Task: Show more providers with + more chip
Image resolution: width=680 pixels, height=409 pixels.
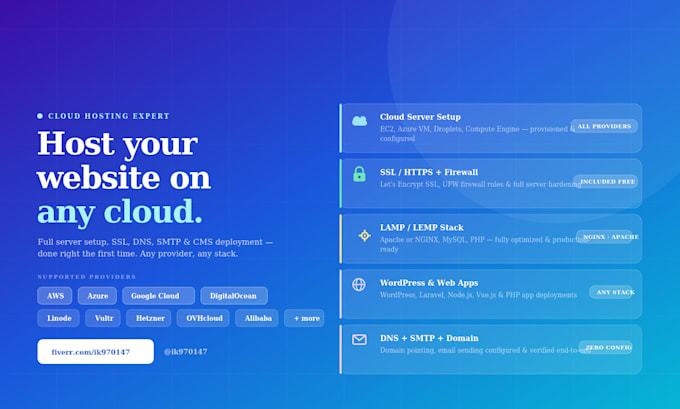Action: 304,318
